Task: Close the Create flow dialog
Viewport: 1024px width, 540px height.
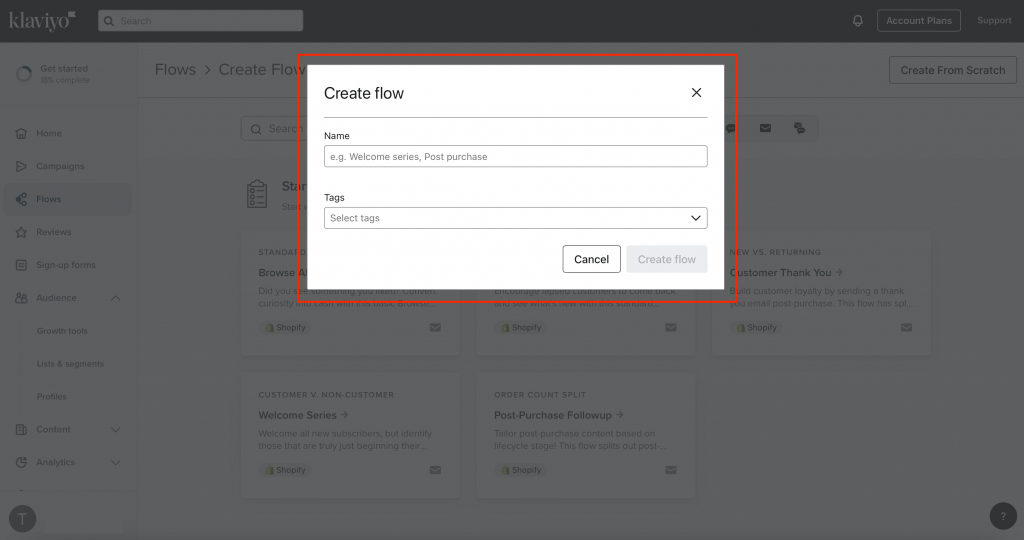Action: tap(696, 93)
